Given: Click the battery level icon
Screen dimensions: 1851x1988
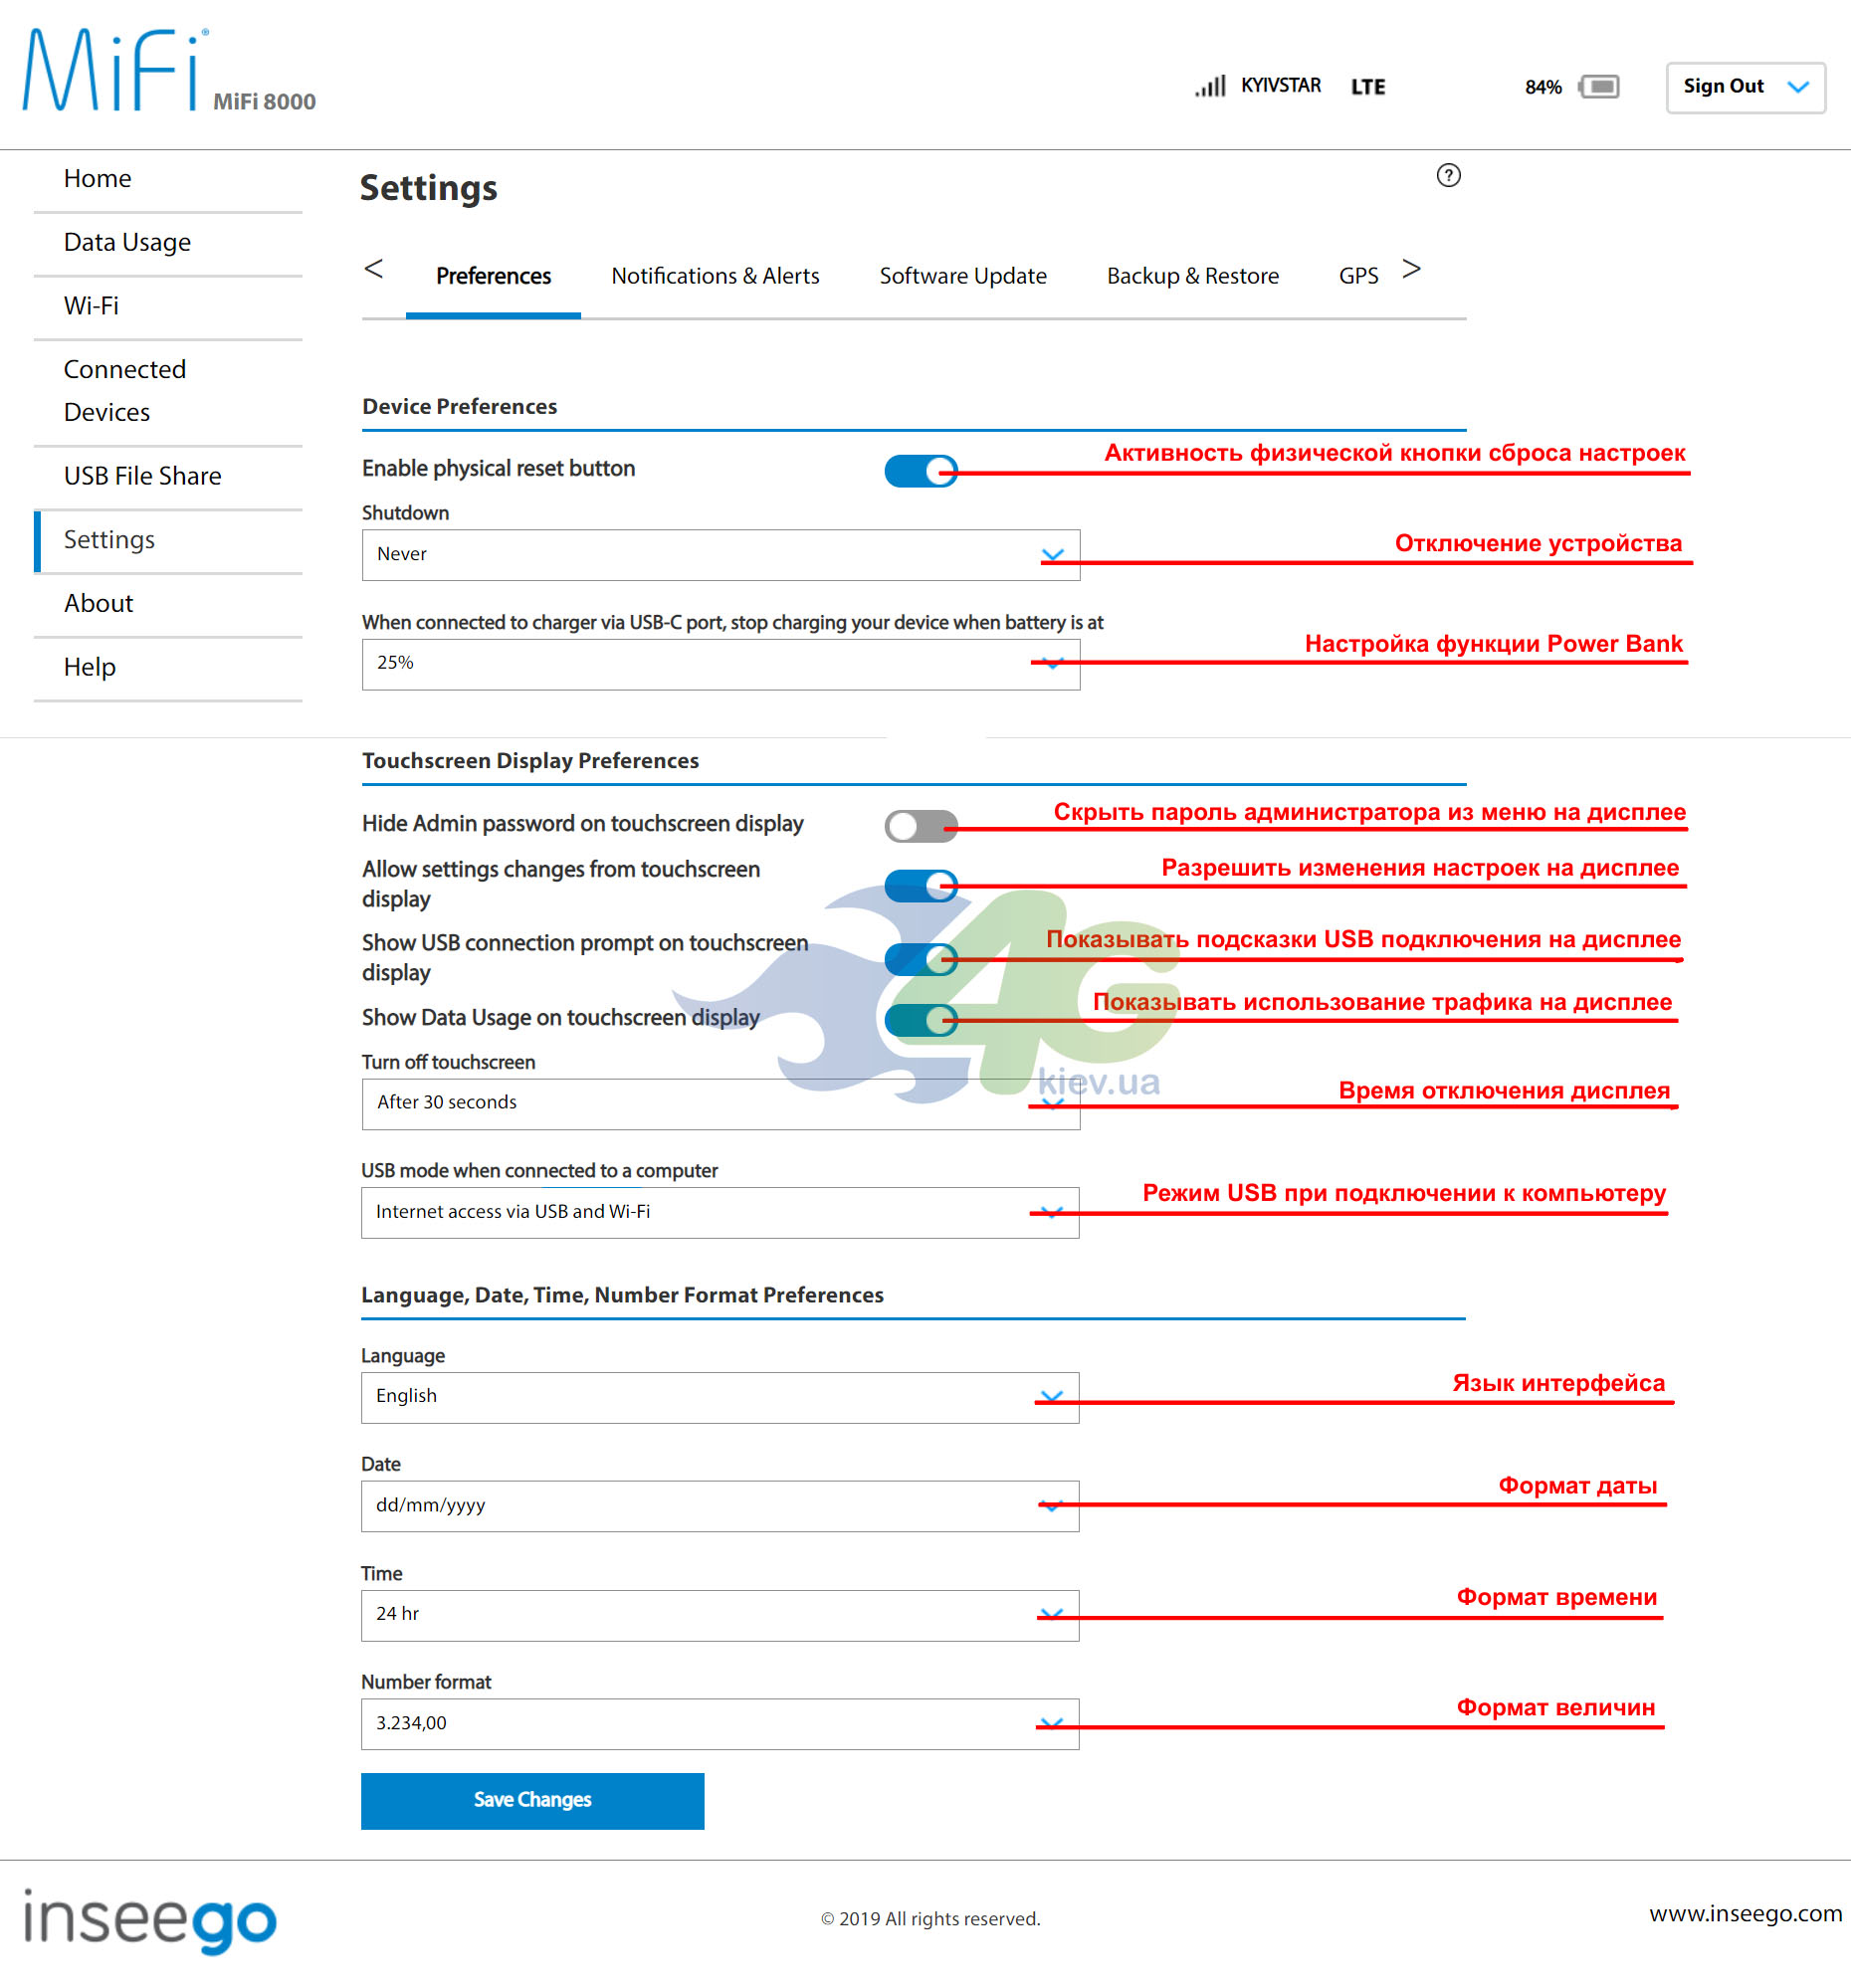Looking at the screenshot, I should click(x=1599, y=87).
